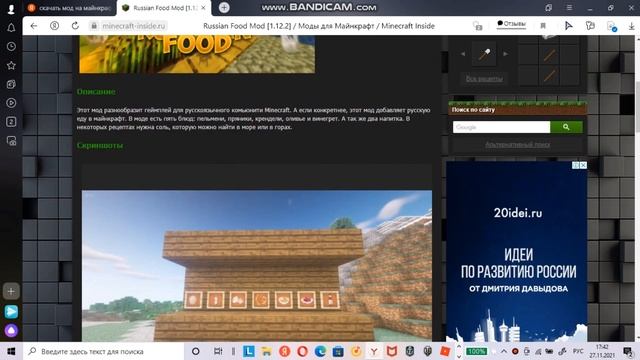Click the Описание heading
The height and width of the screenshot is (360, 640).
click(x=96, y=91)
